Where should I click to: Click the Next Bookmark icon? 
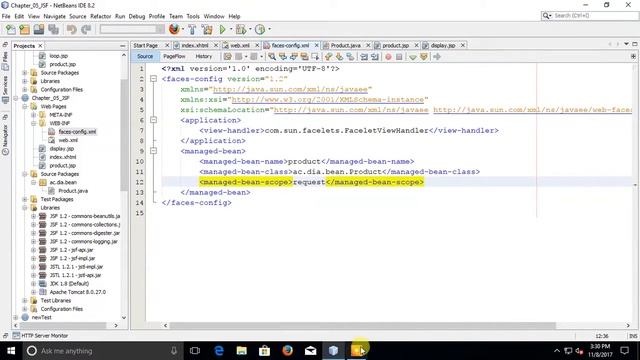click(339, 56)
